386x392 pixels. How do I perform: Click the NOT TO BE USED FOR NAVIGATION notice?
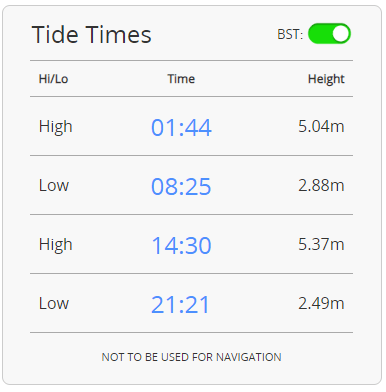[191, 357]
